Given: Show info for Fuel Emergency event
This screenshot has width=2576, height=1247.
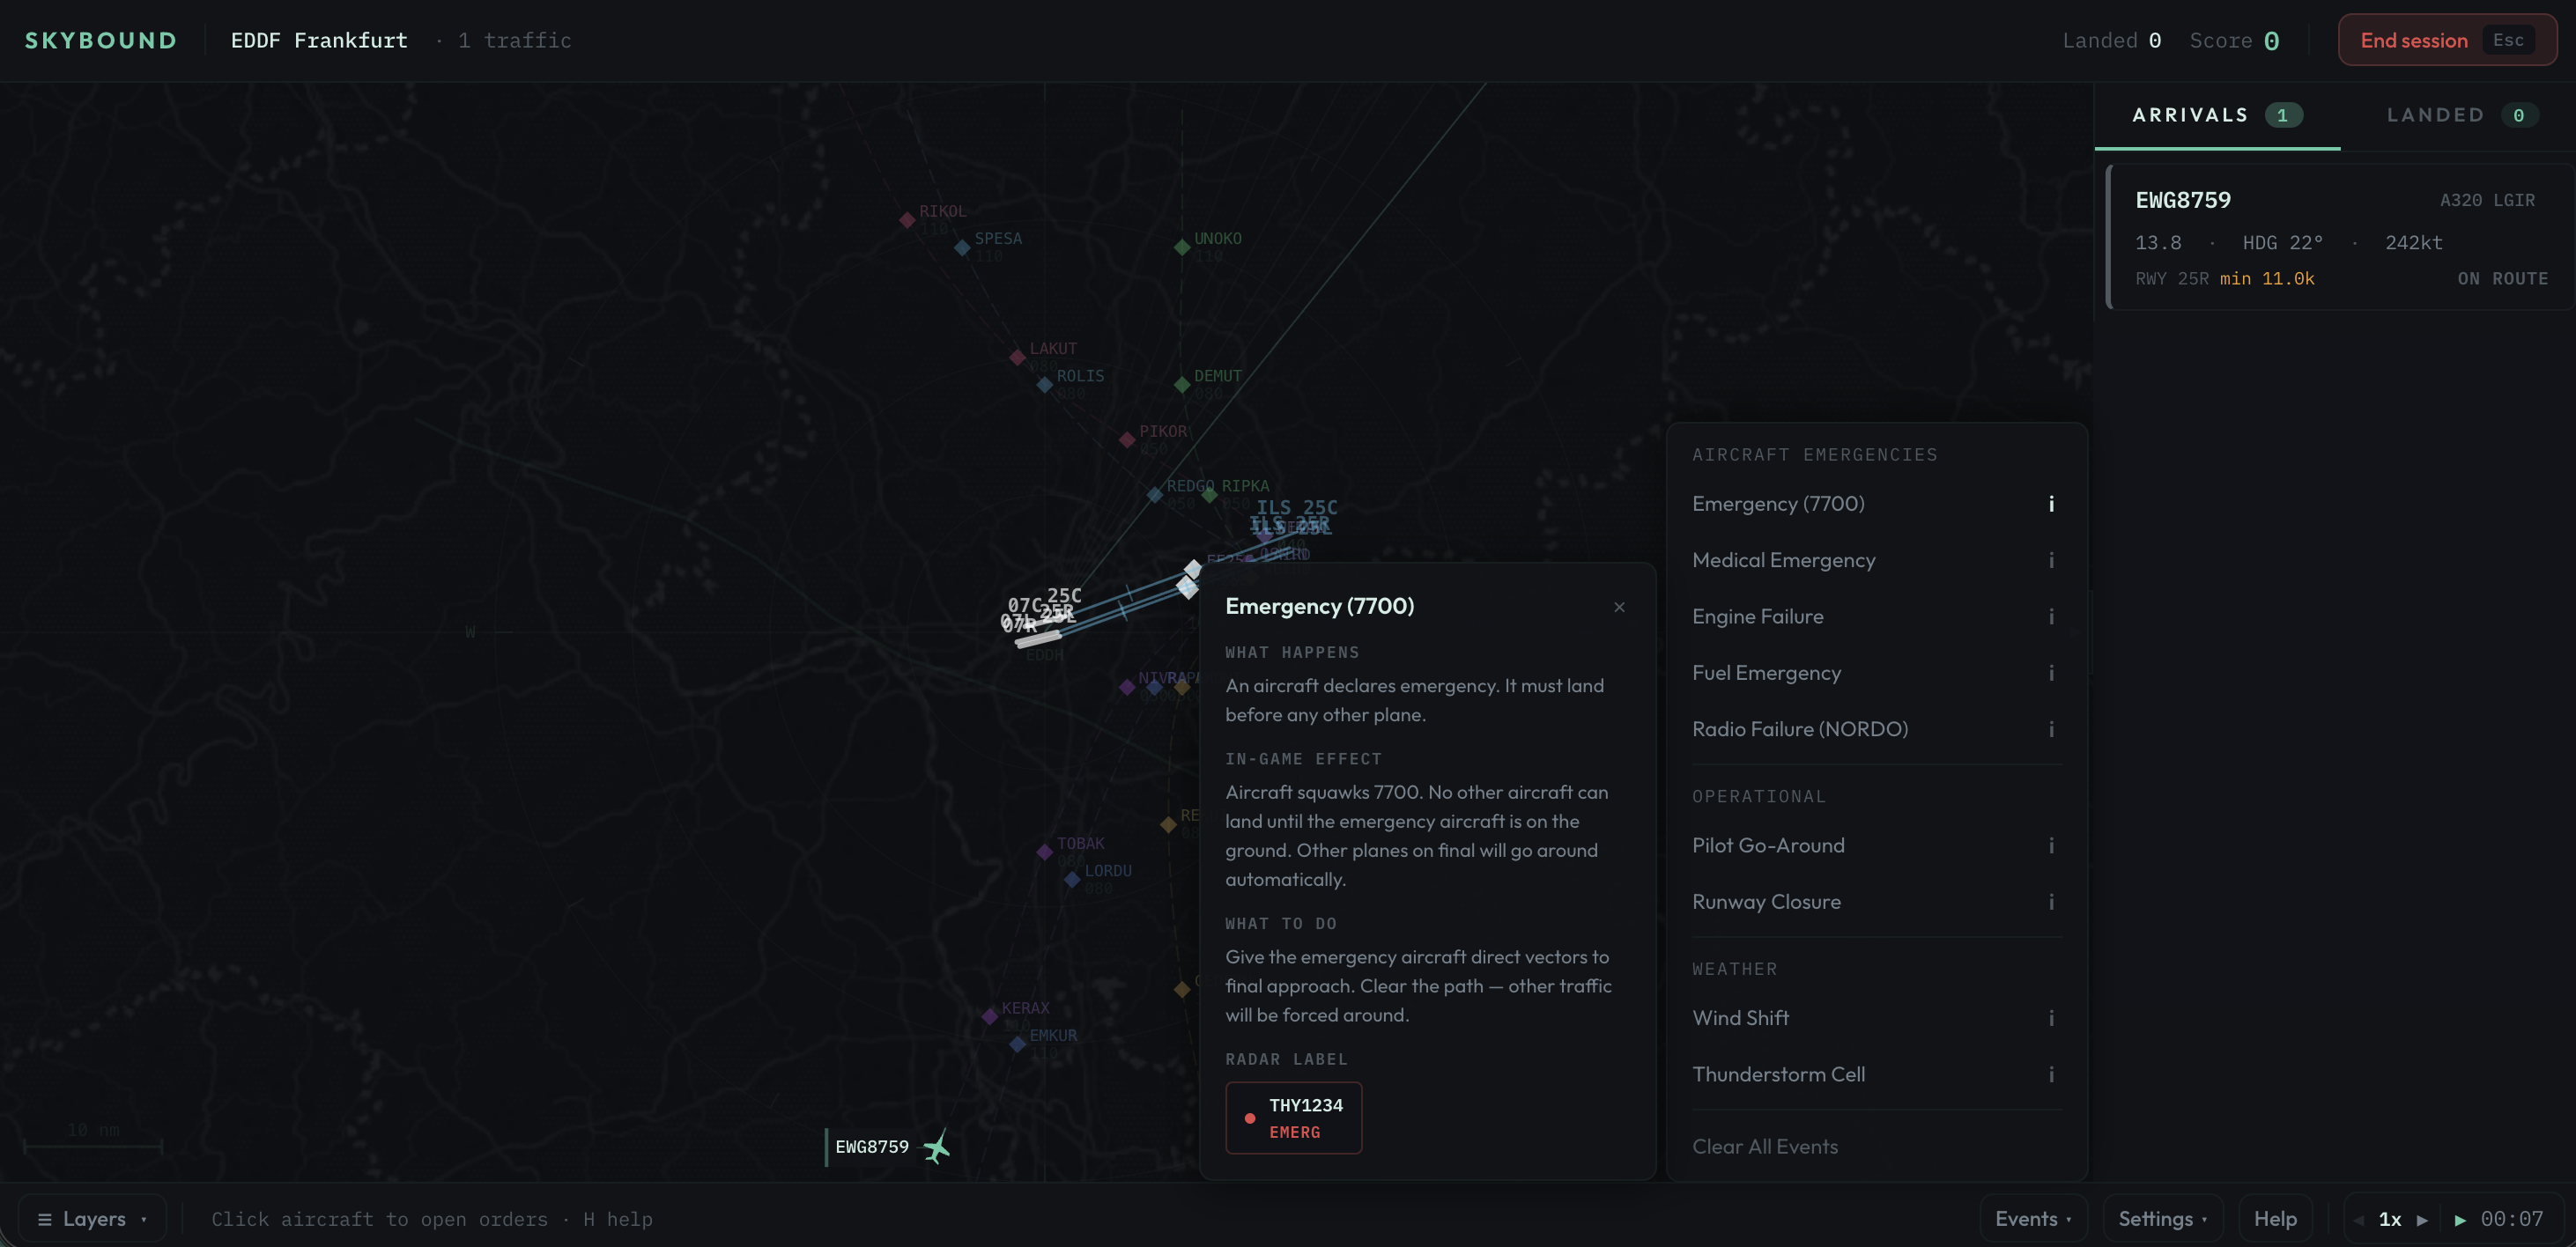Looking at the screenshot, I should click(x=2050, y=673).
